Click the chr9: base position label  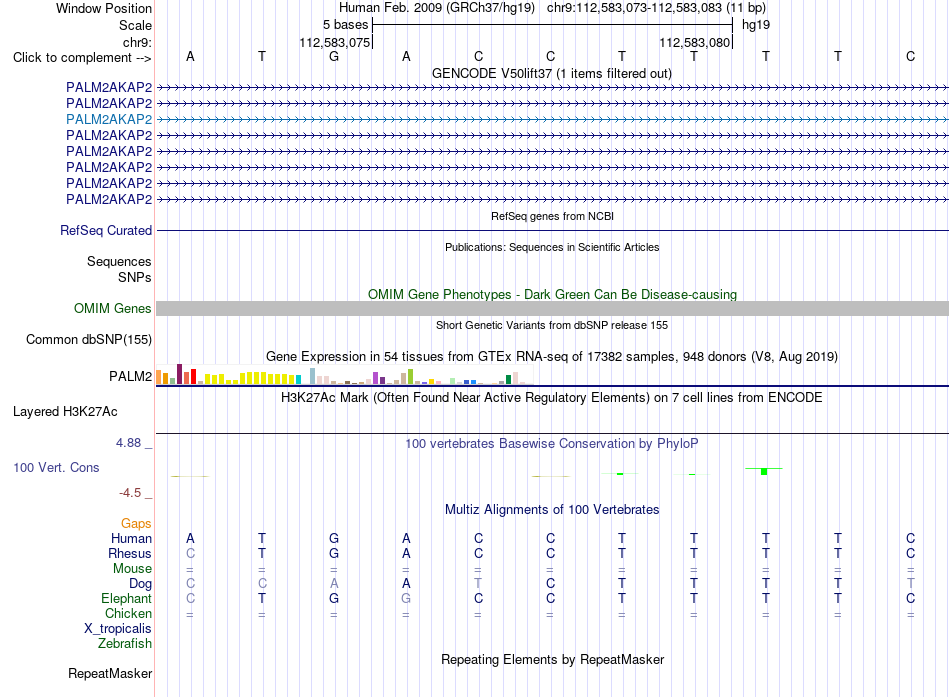coord(137,42)
